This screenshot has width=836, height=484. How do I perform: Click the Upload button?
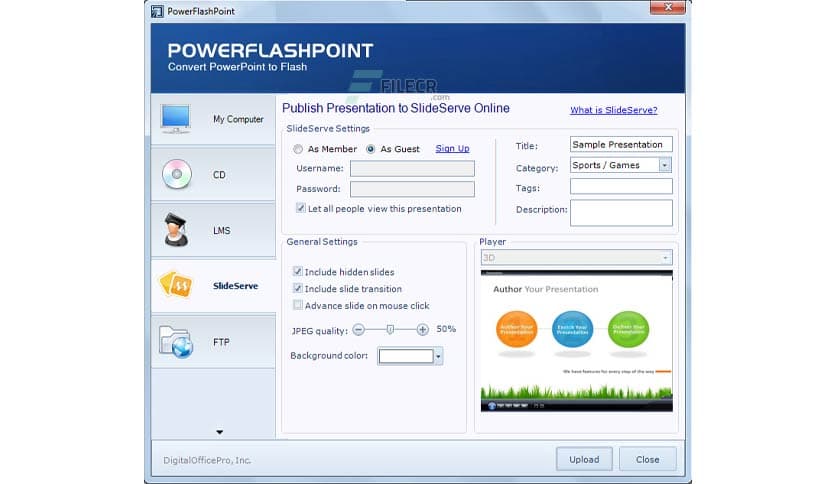pos(584,459)
